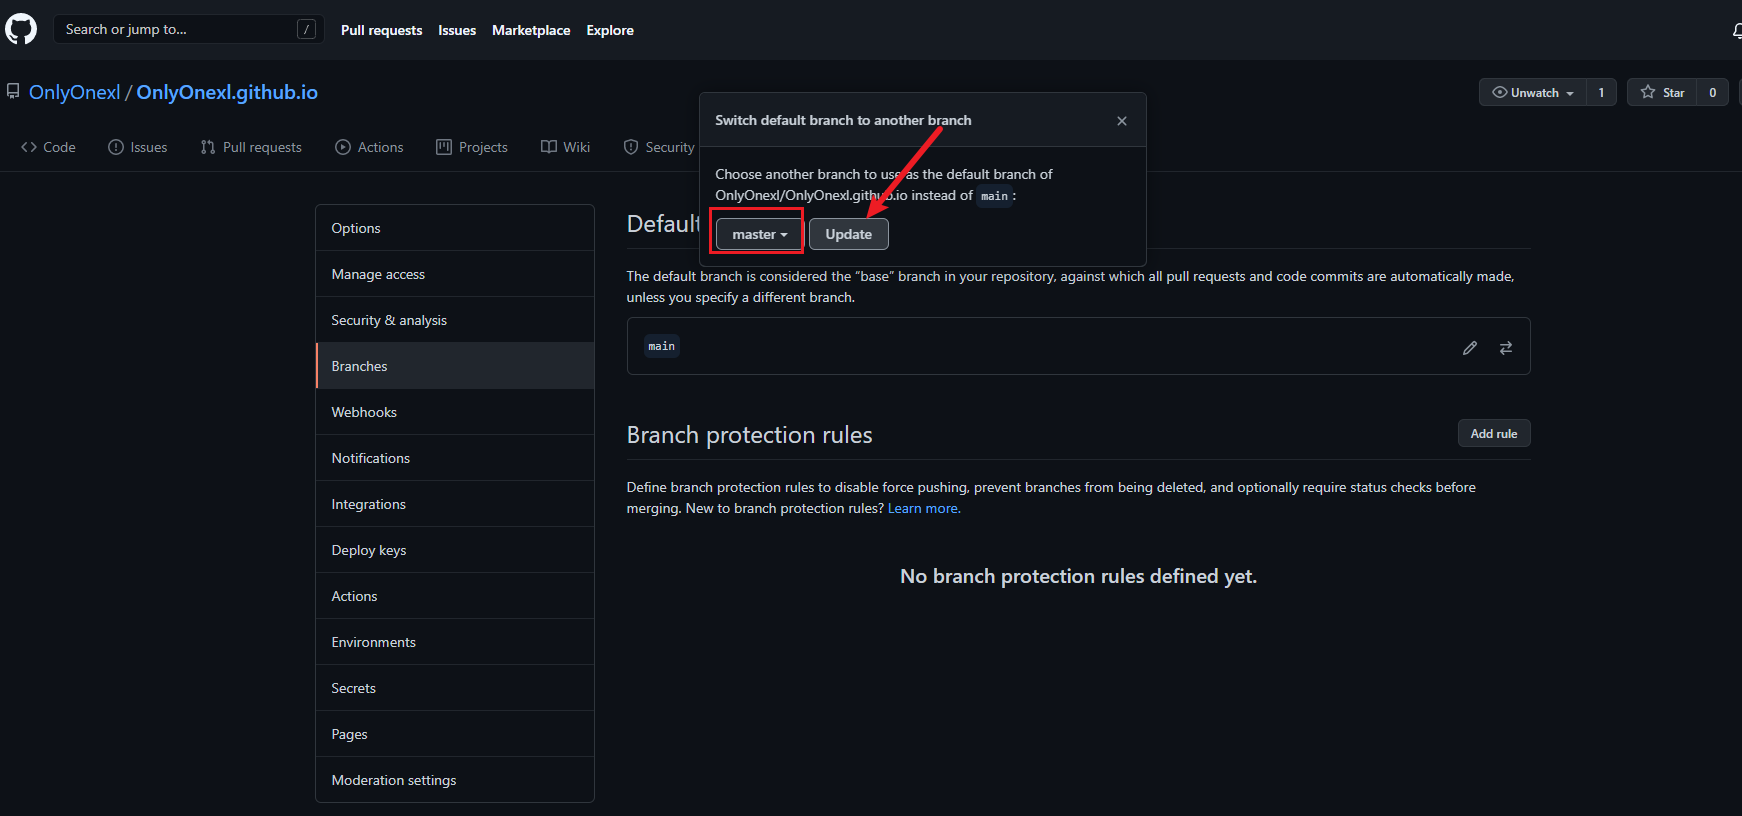
Task: Switch to the Projects tab
Action: click(472, 147)
